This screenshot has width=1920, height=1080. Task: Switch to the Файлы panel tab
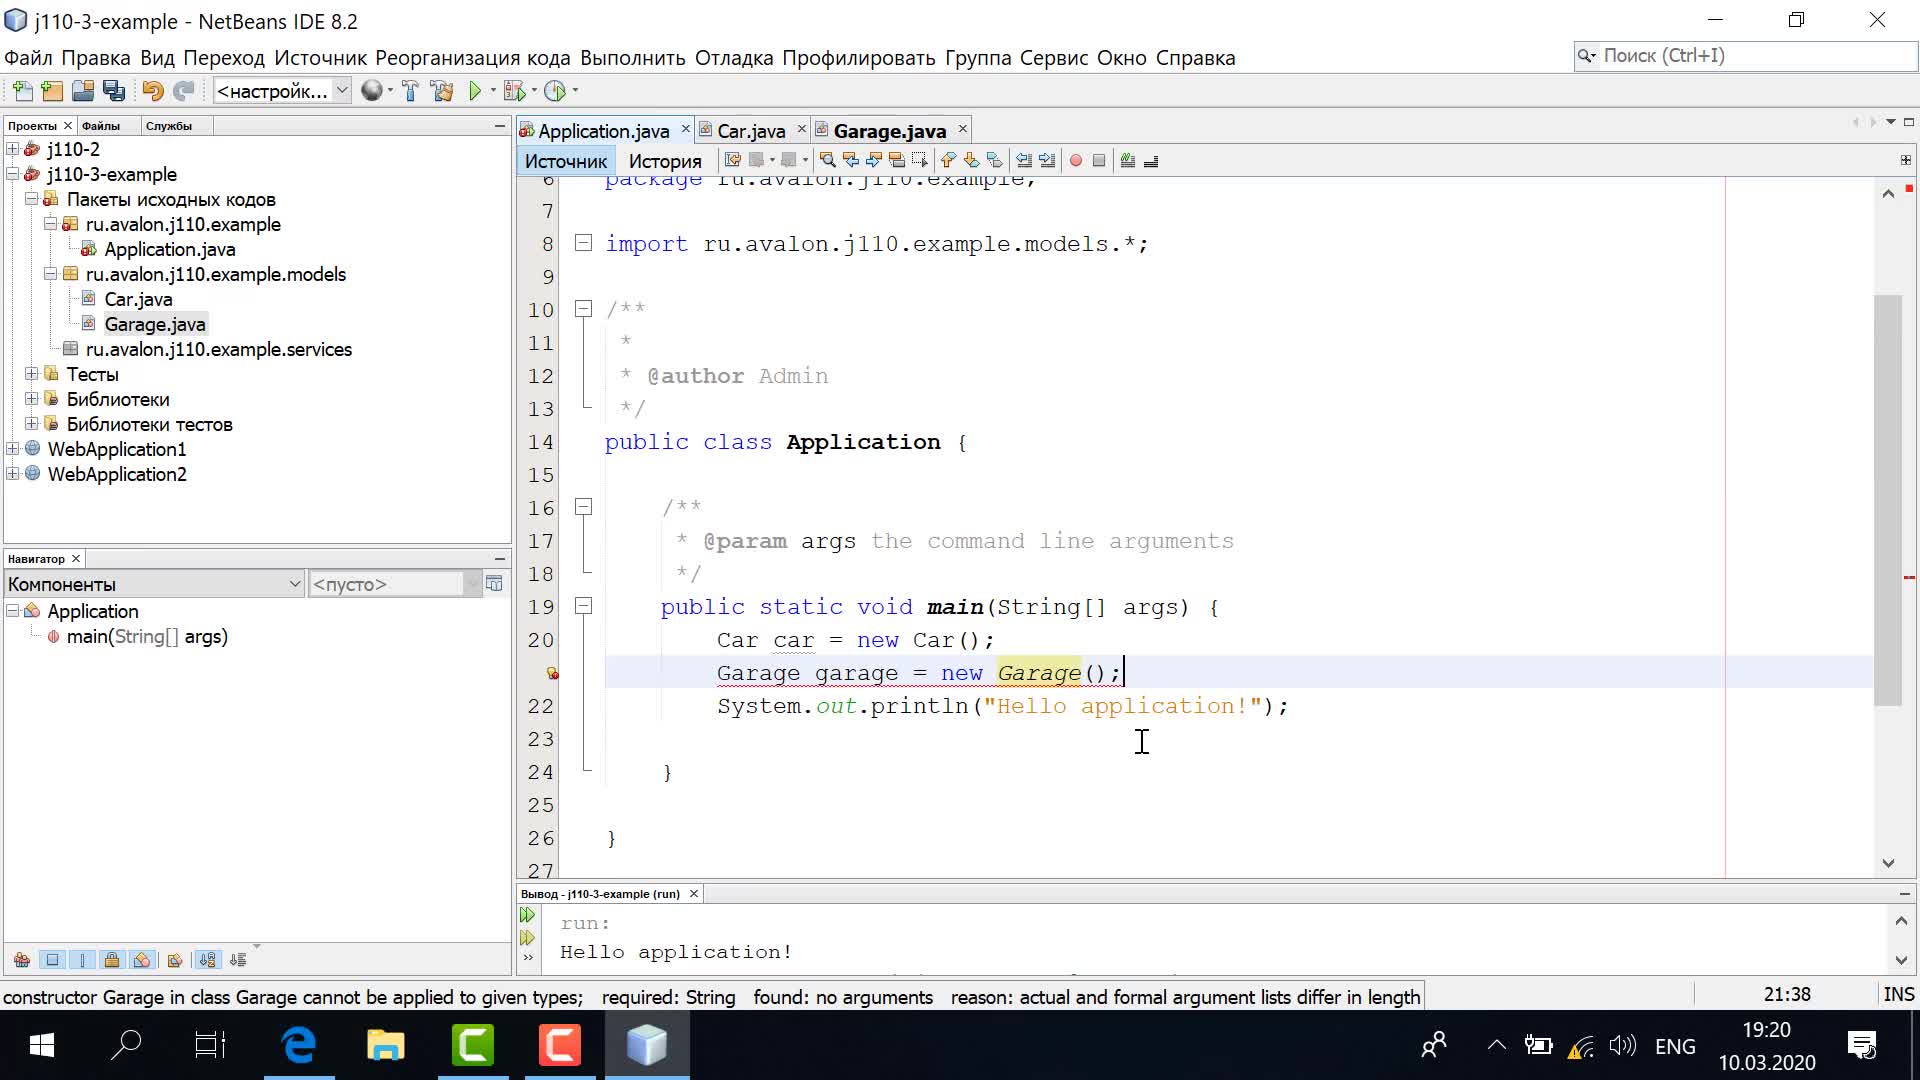[x=101, y=126]
